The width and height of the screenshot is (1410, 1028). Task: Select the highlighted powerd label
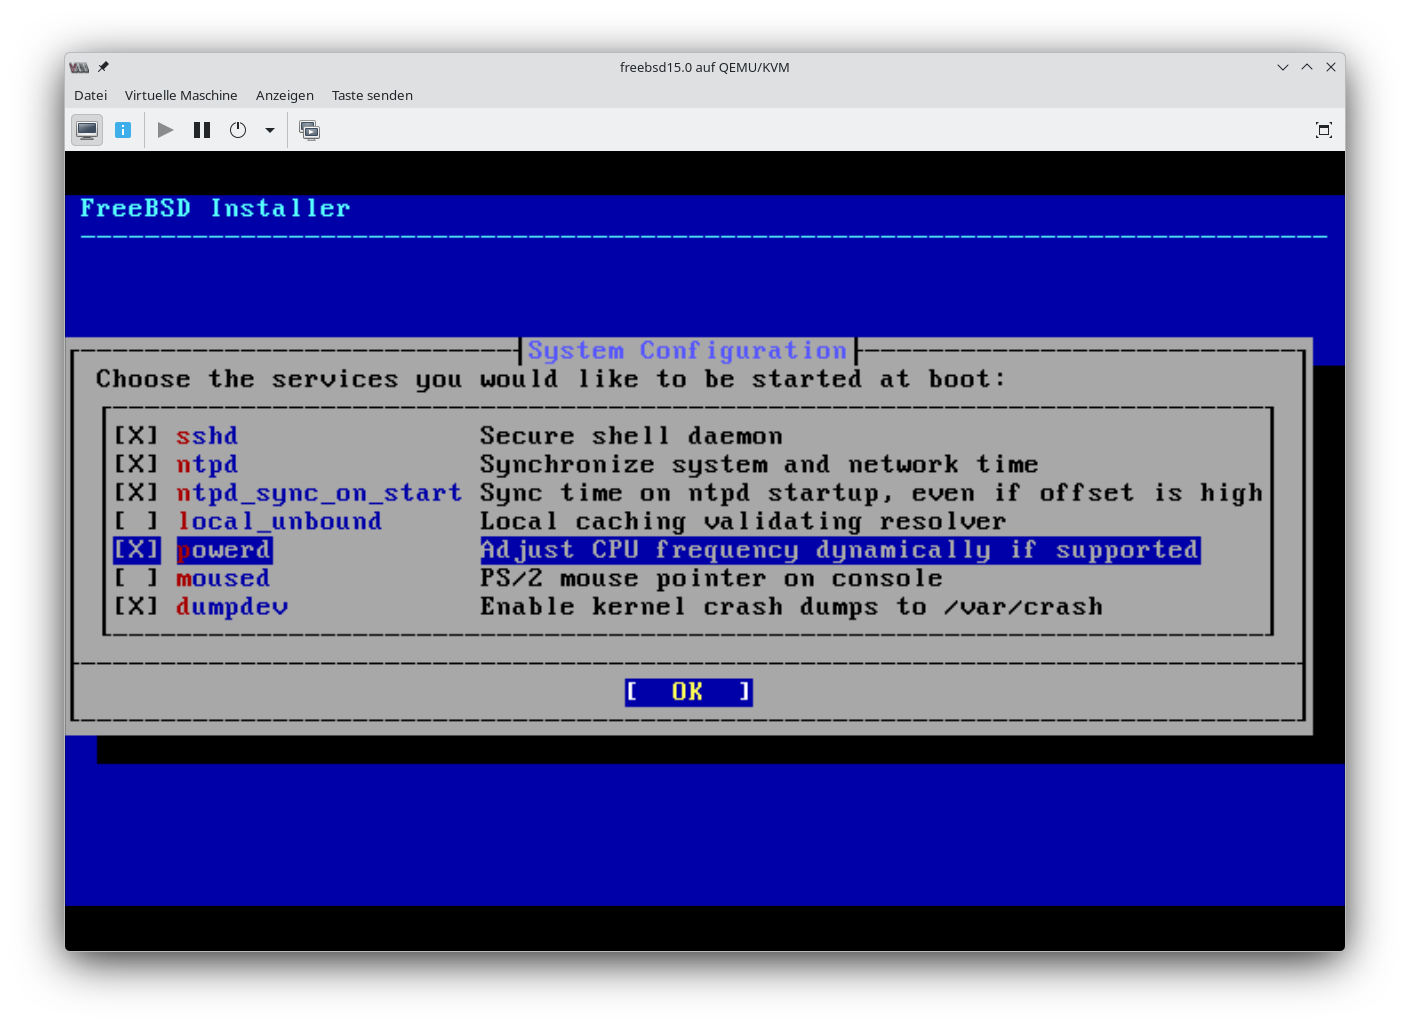[224, 550]
